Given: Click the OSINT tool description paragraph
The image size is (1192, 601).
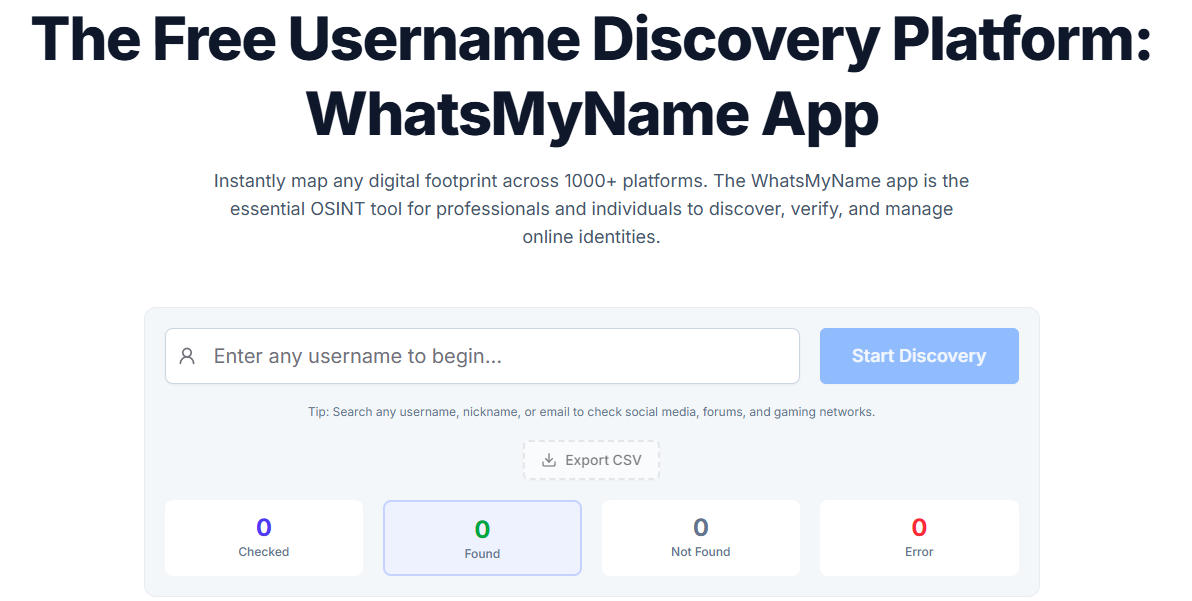Looking at the screenshot, I should pyautogui.click(x=591, y=209).
